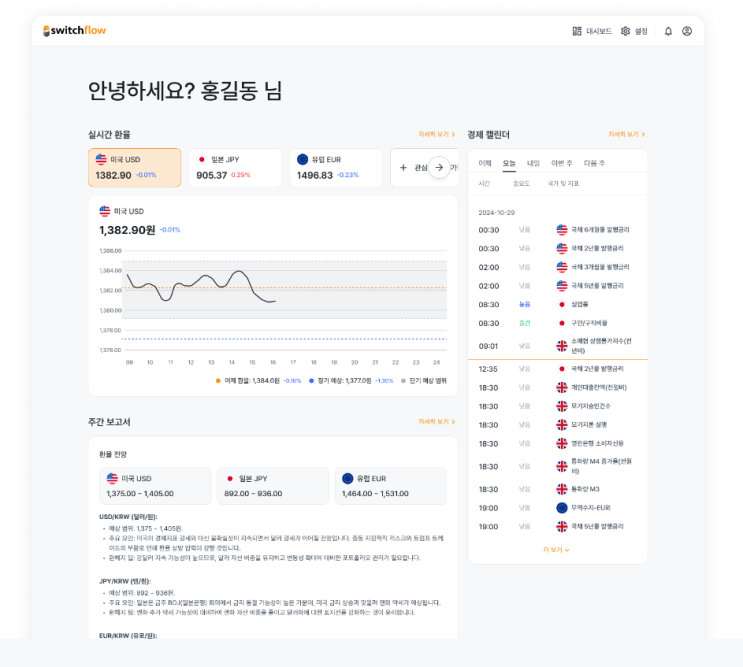This screenshot has height=667, width=743.
Task: Click the EU flag in 유럽 EUR rate card
Action: [302, 159]
